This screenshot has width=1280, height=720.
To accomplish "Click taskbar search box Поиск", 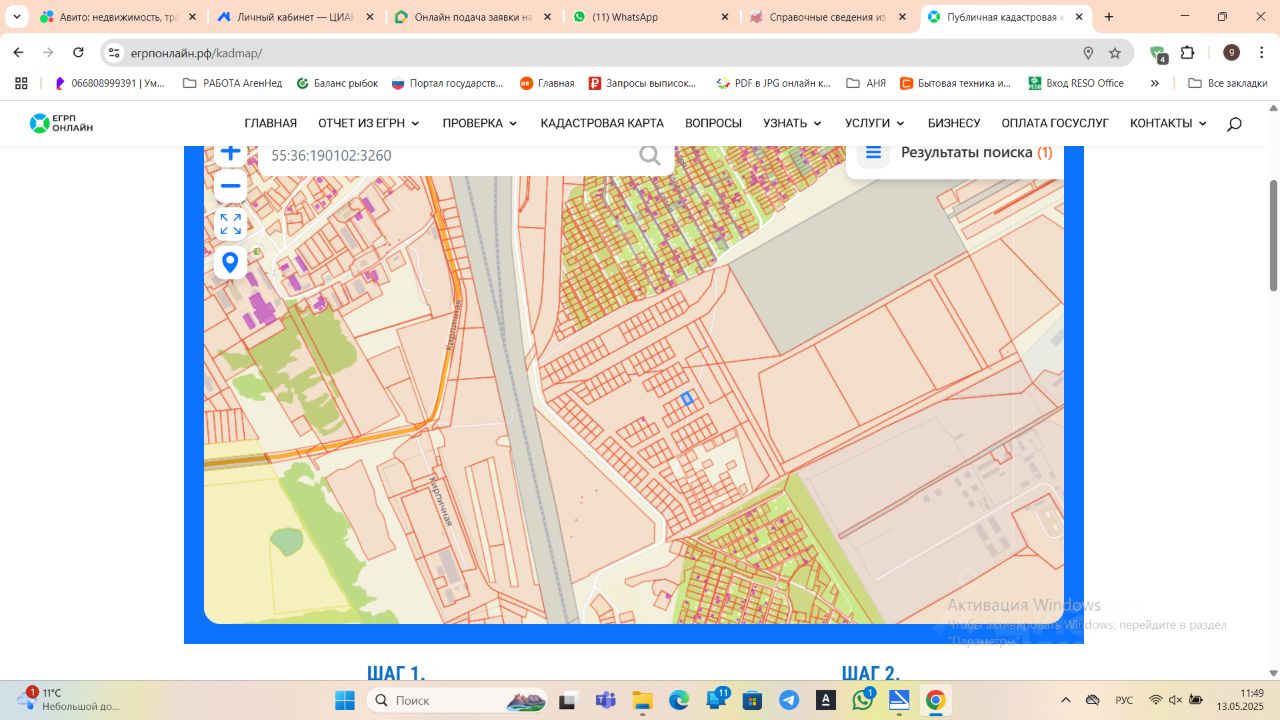I will point(457,700).
